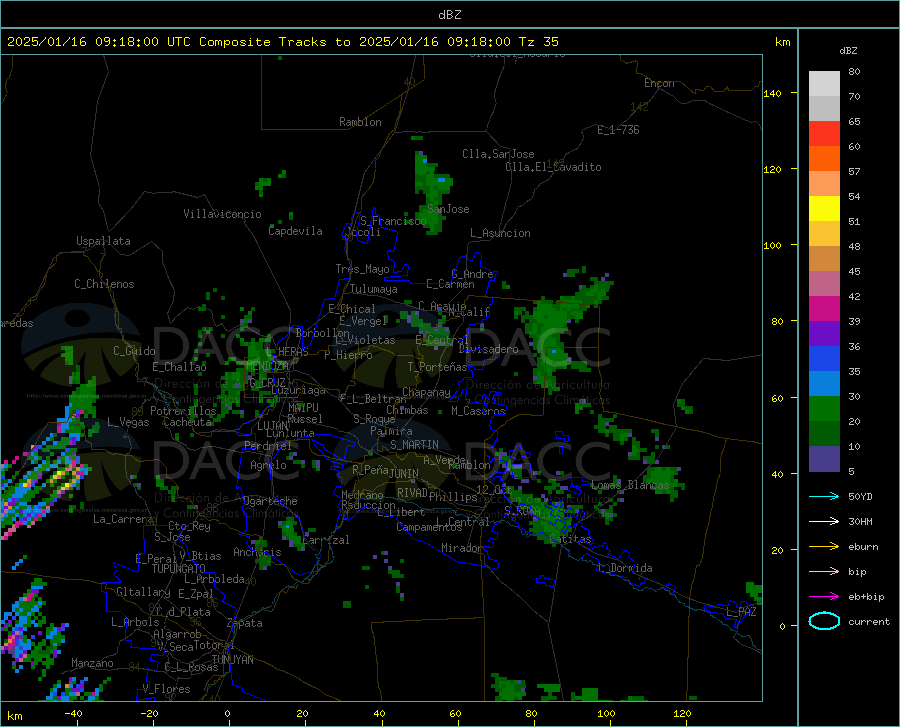Select the slate purple legend swatch above 5
The width and height of the screenshot is (900, 727).
824,459
